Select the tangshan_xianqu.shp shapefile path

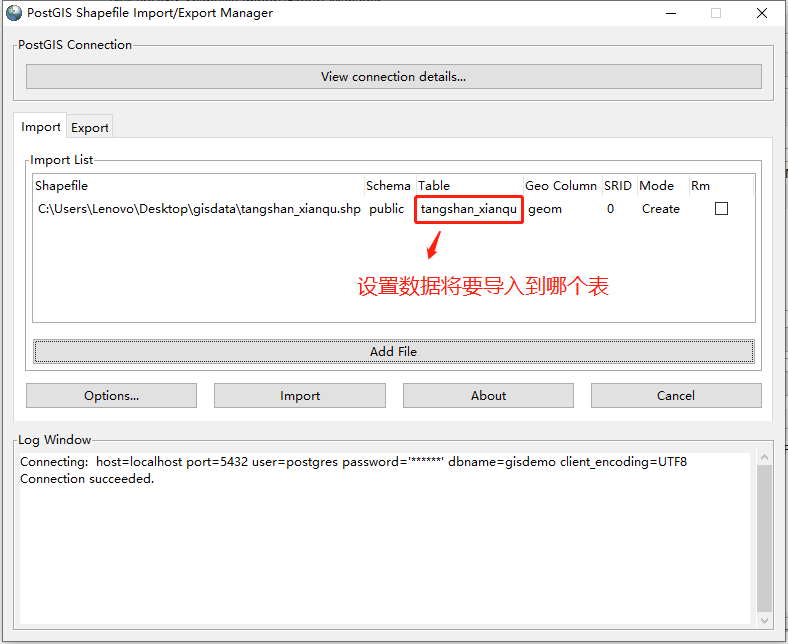click(x=199, y=209)
